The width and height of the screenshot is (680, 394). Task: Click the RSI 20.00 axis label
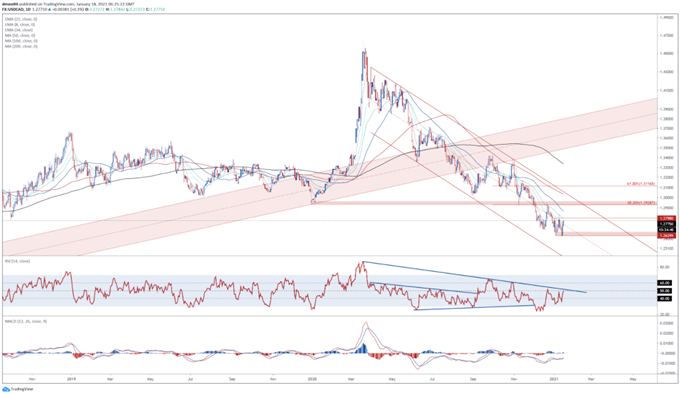pos(664,314)
